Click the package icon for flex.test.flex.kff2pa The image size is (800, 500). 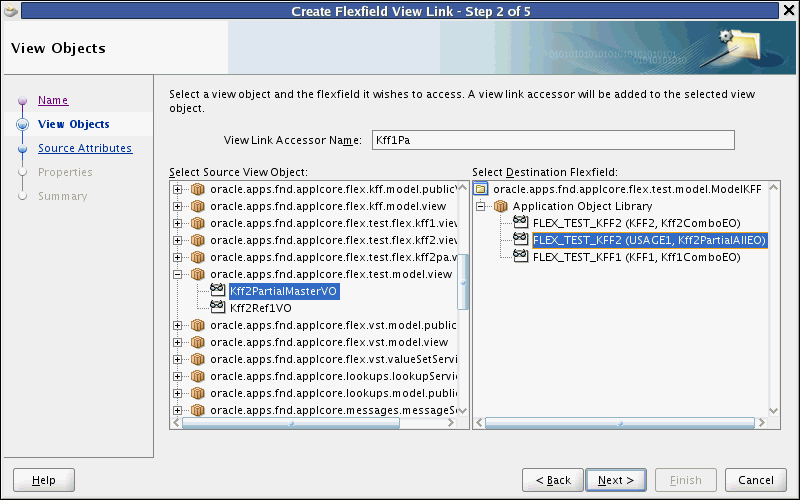197,257
